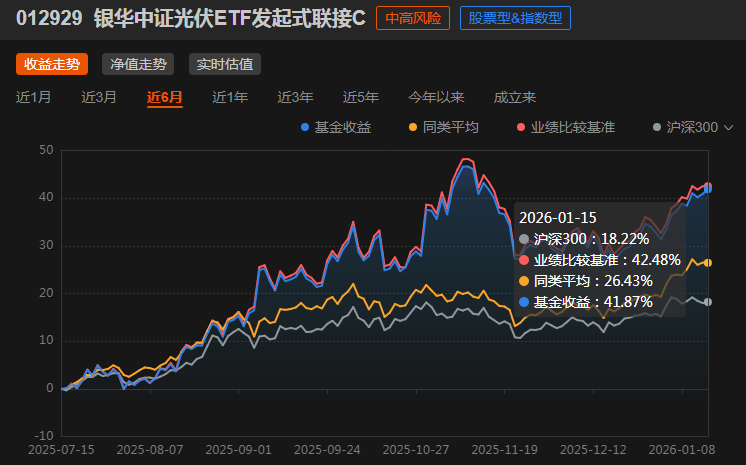Click the x-axis label 2025-10-27
746x465 pixels.
point(416,450)
